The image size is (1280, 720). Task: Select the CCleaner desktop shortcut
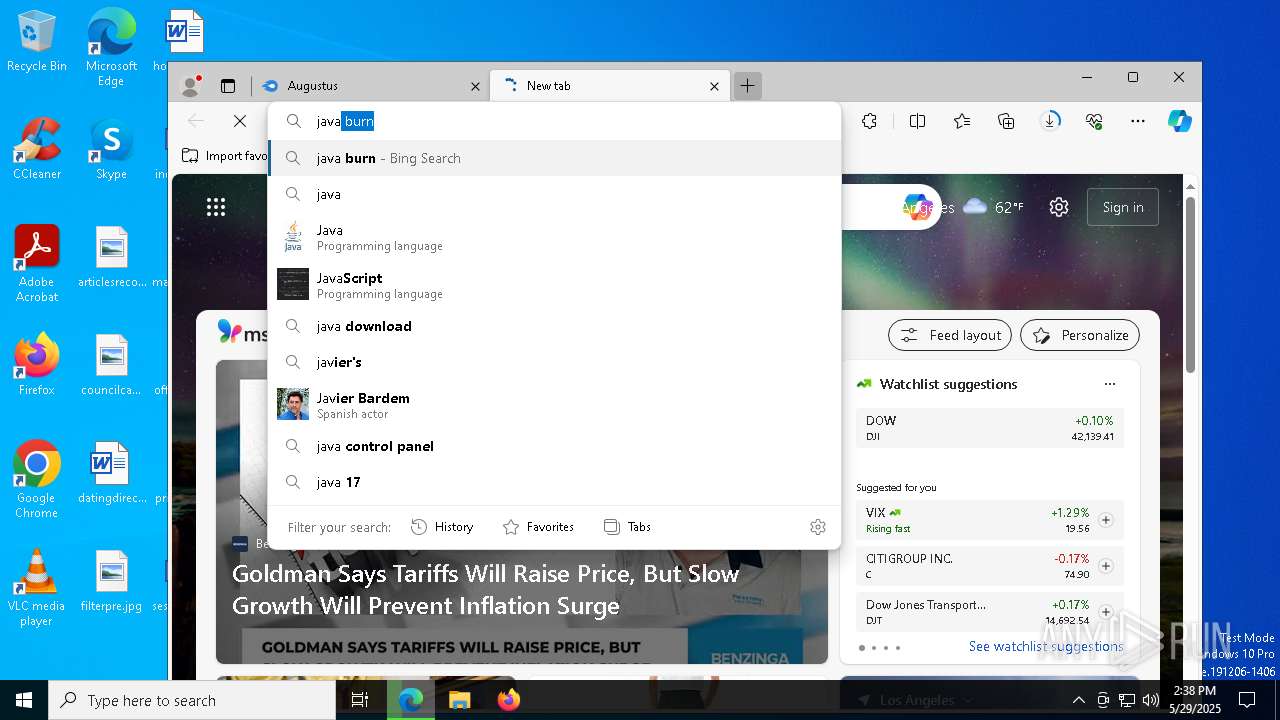point(37,149)
